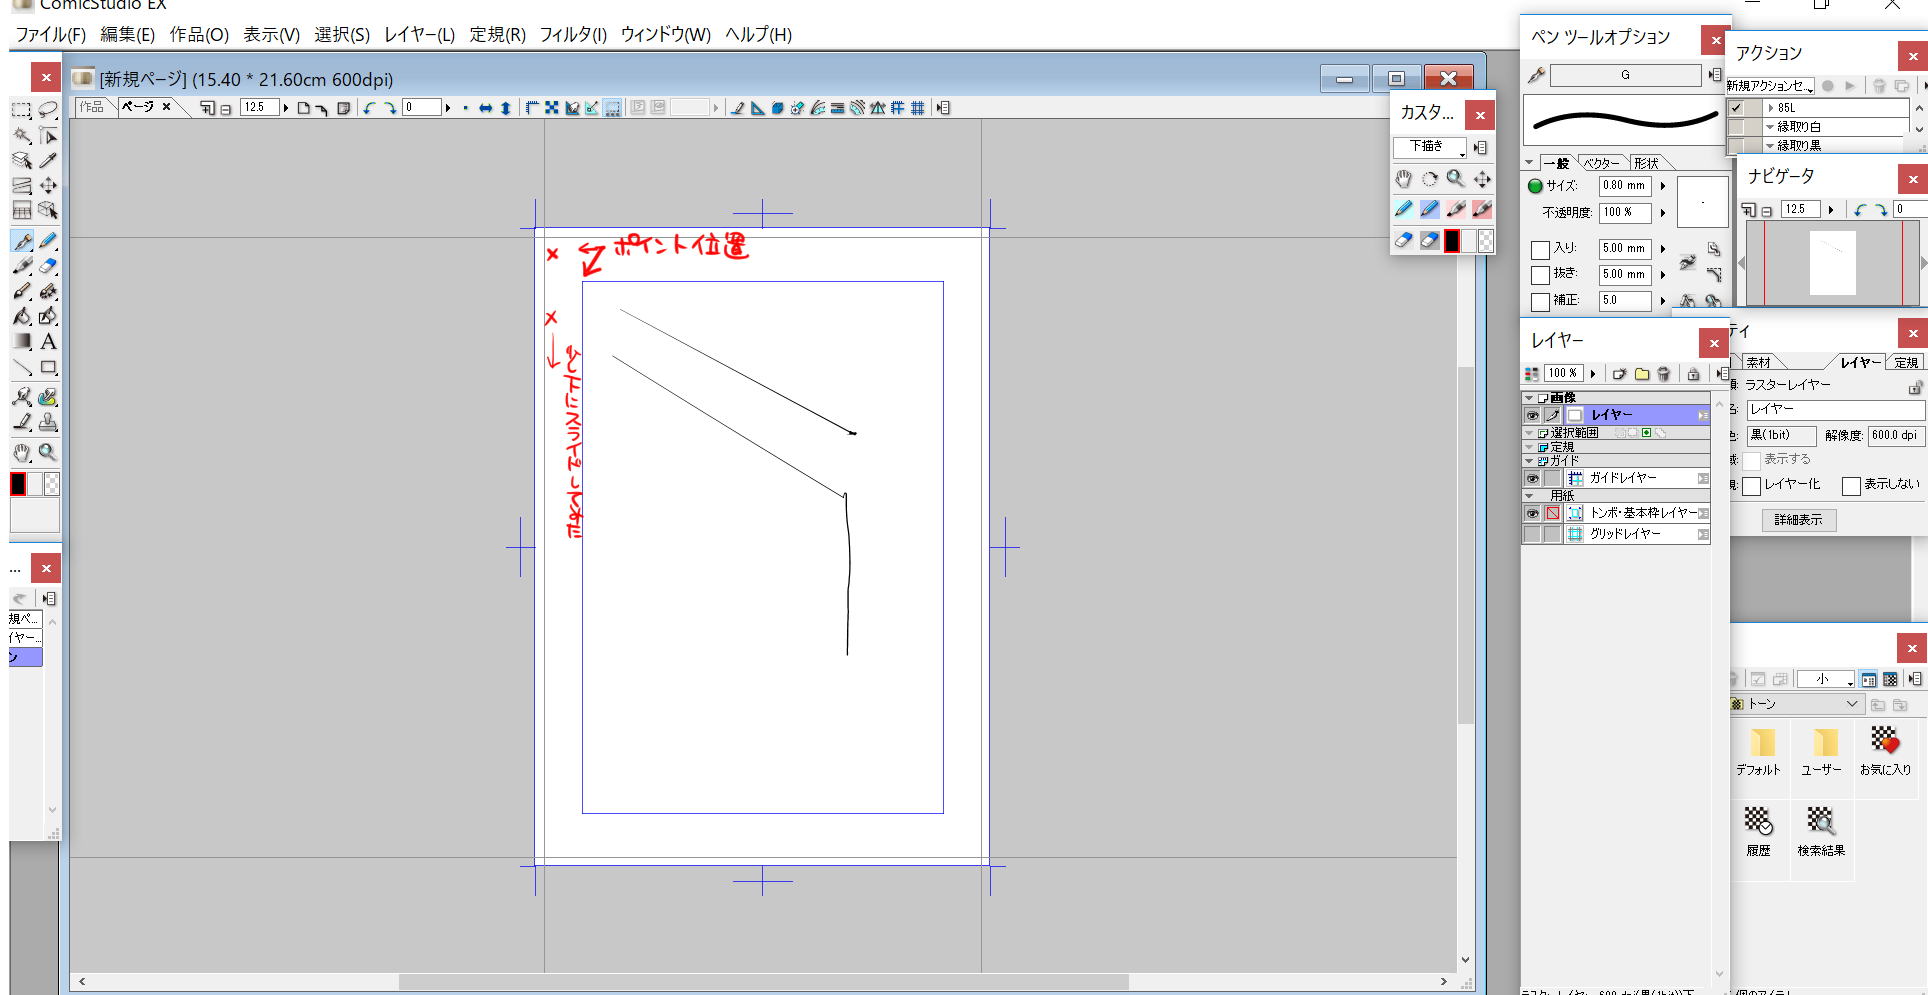The width and height of the screenshot is (1928, 995).
Task: Switch to the ベクター tab
Action: click(1601, 163)
